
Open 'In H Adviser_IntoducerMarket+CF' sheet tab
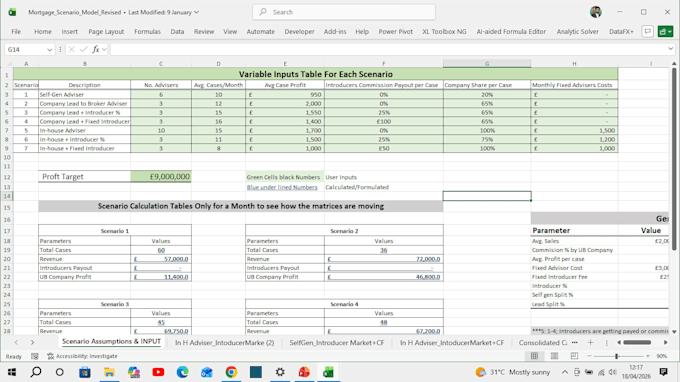pyautogui.click(x=452, y=343)
